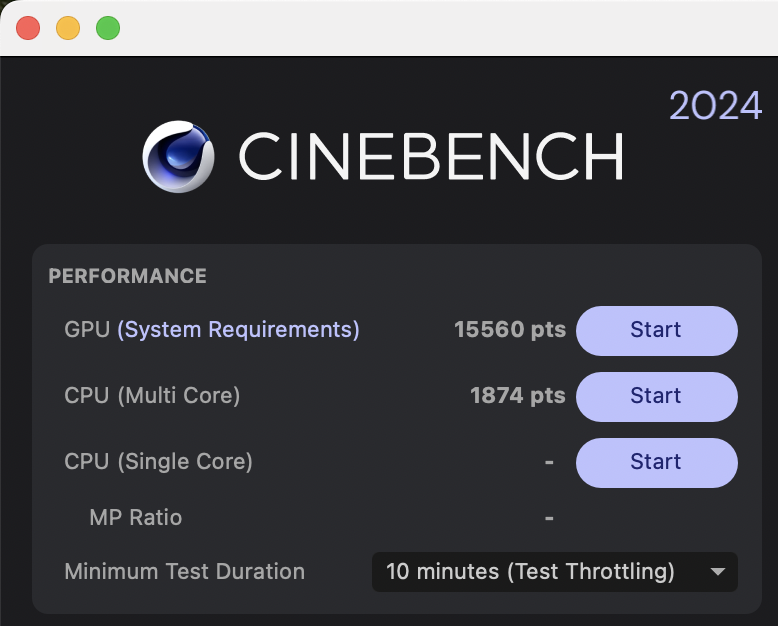The height and width of the screenshot is (626, 778).
Task: Start the CPU Single Core test
Action: tap(656, 462)
